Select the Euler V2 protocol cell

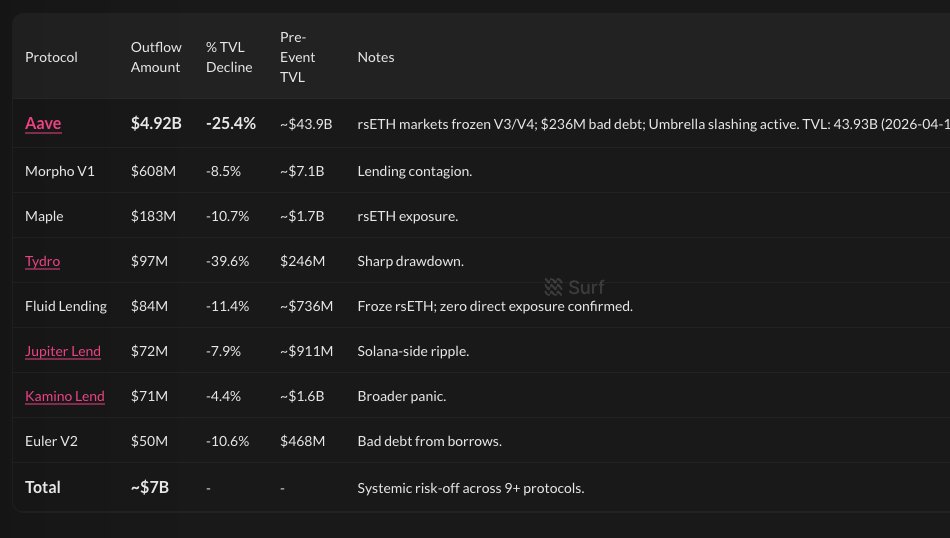51,441
